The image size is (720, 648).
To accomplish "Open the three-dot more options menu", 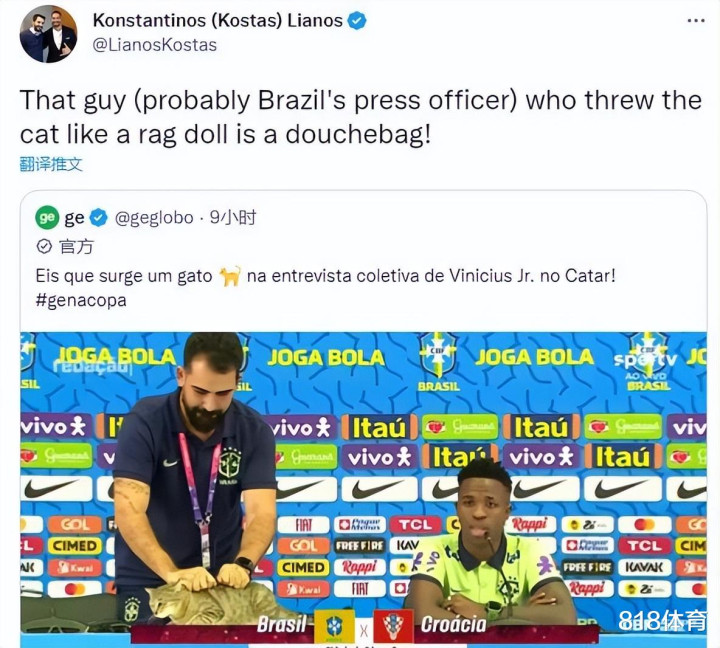I will [696, 21].
